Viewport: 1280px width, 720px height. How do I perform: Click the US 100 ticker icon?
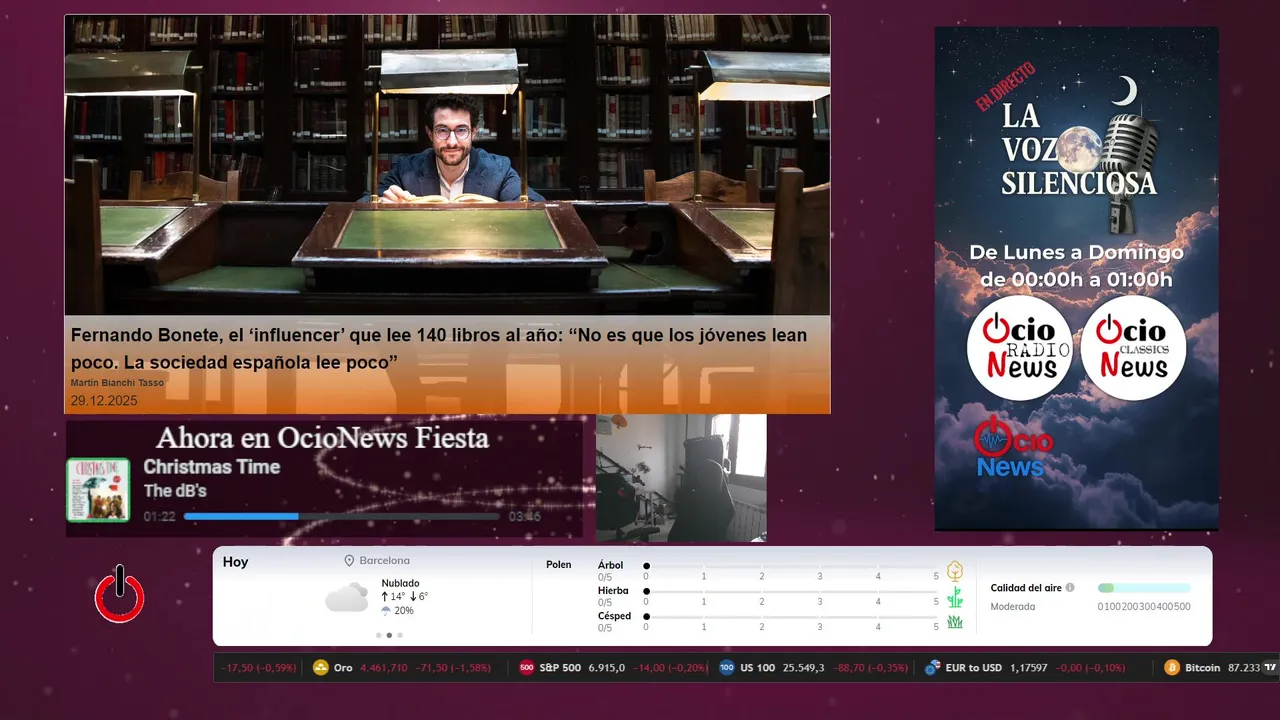[x=727, y=667]
